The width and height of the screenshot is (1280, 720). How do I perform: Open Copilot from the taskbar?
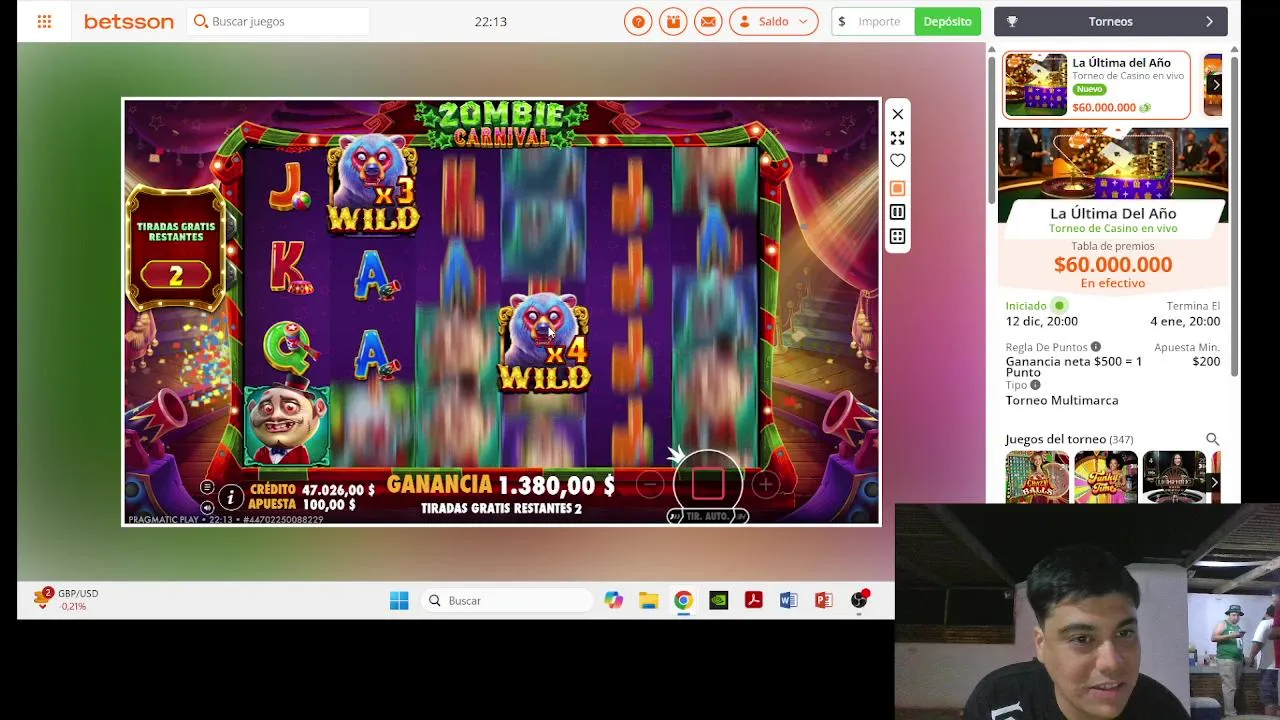(x=613, y=600)
